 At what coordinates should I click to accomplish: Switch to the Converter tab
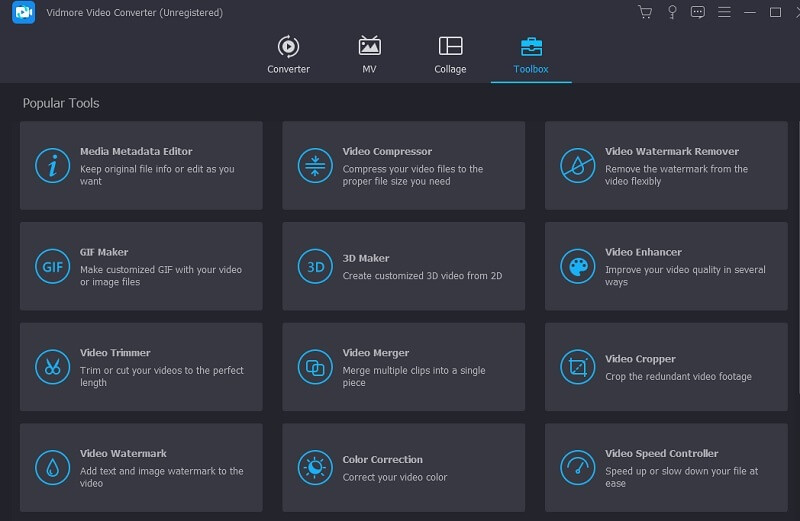click(x=288, y=55)
